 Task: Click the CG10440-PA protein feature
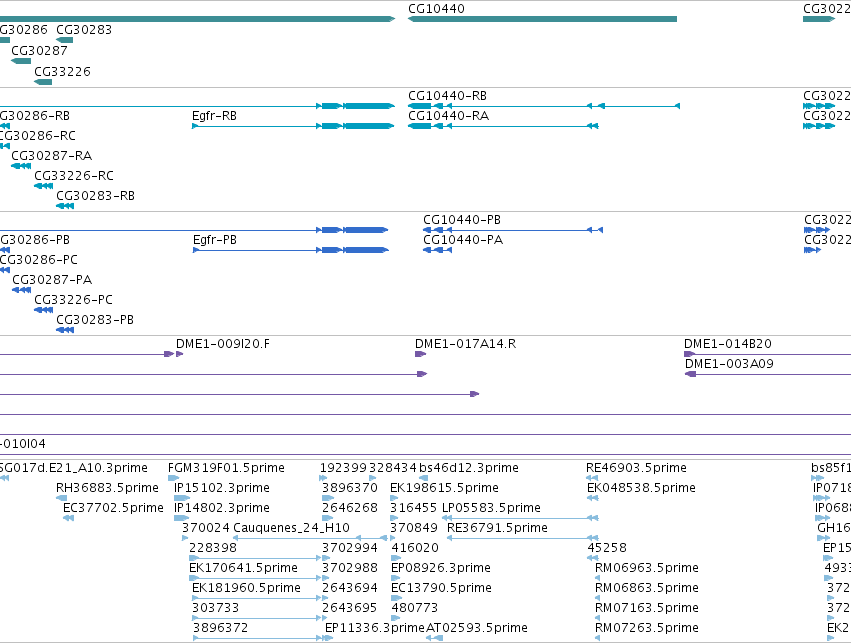[437, 250]
